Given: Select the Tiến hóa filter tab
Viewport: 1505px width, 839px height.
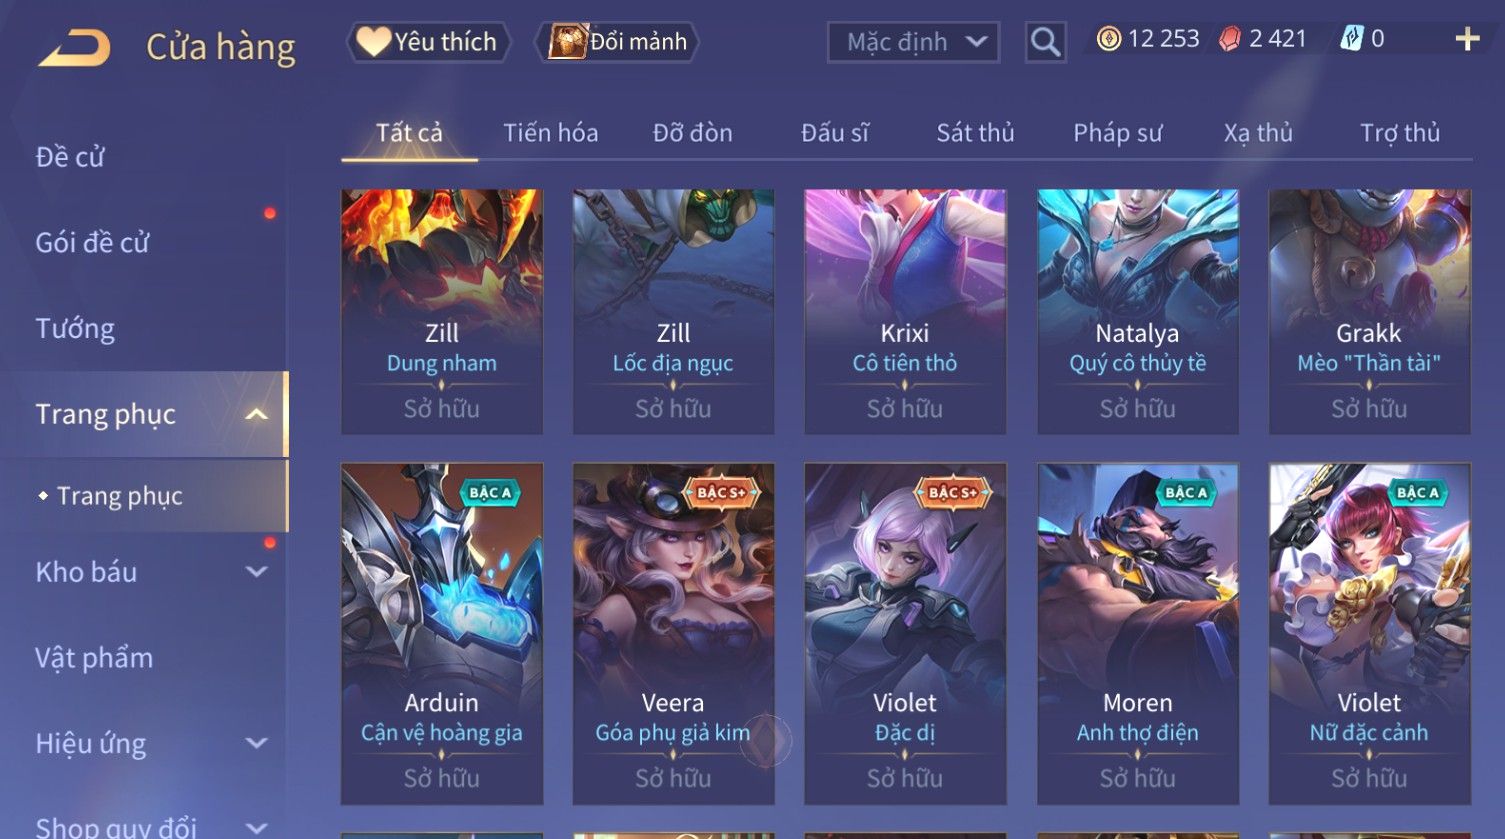Looking at the screenshot, I should 550,133.
